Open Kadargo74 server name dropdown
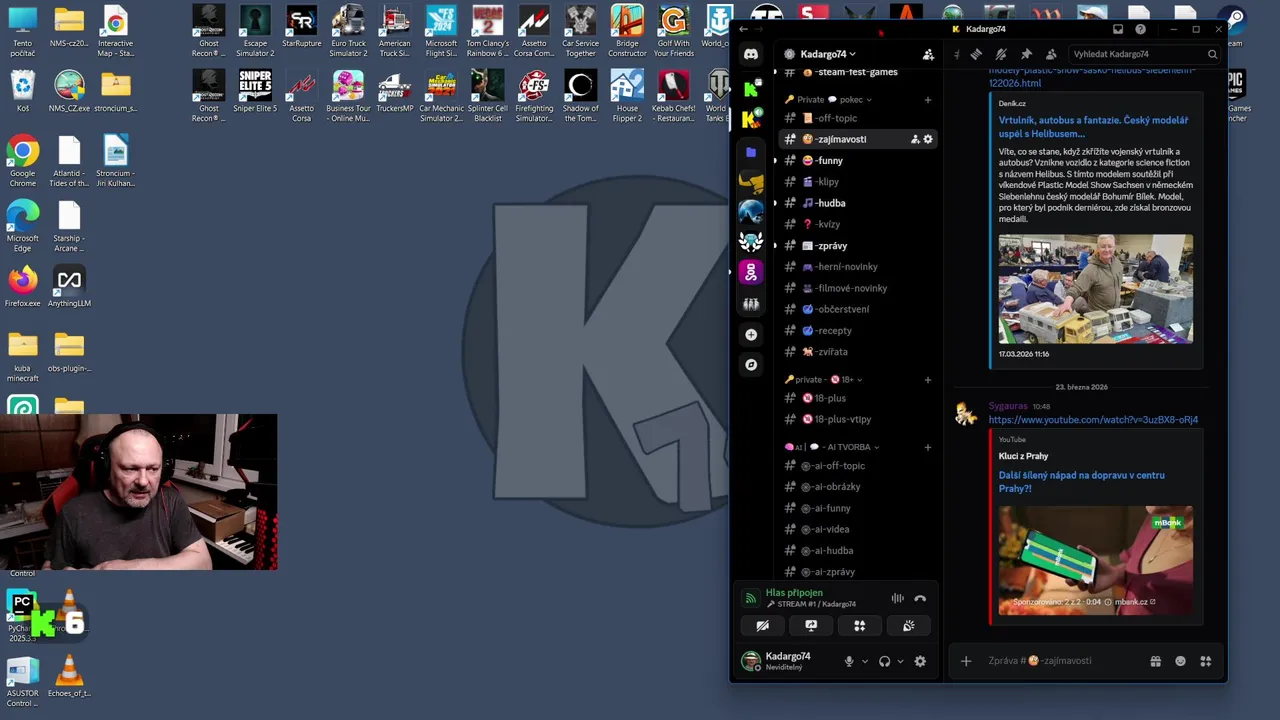 [828, 54]
